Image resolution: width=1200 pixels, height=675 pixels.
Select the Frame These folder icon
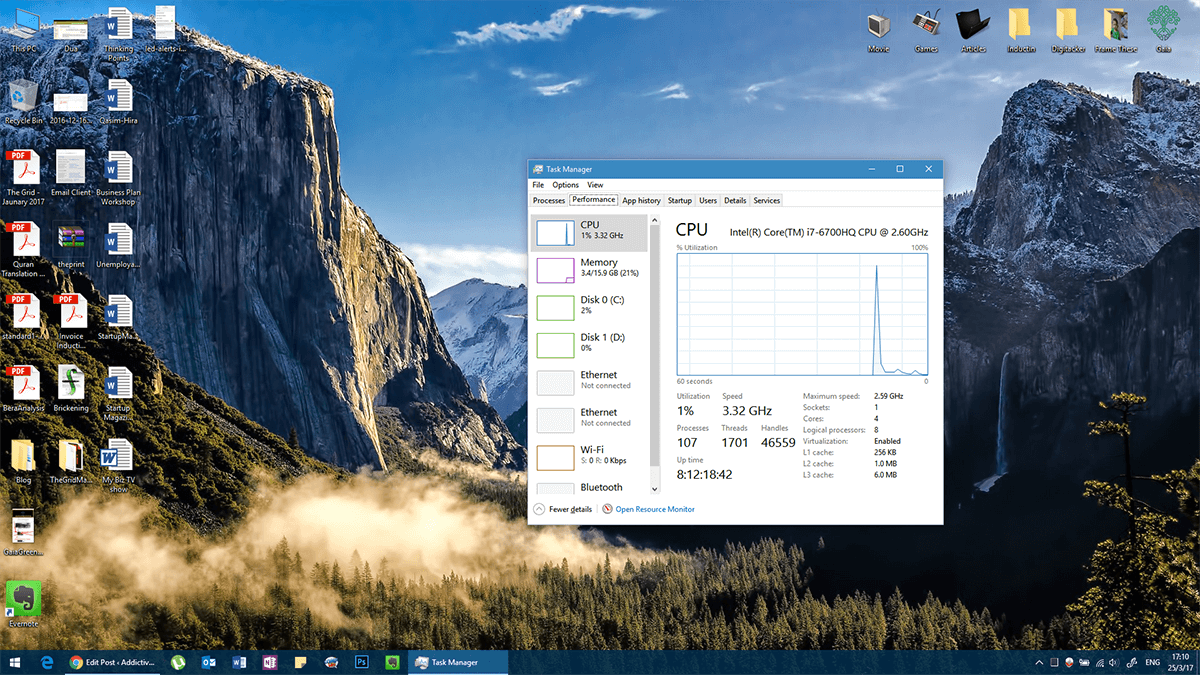[1115, 30]
